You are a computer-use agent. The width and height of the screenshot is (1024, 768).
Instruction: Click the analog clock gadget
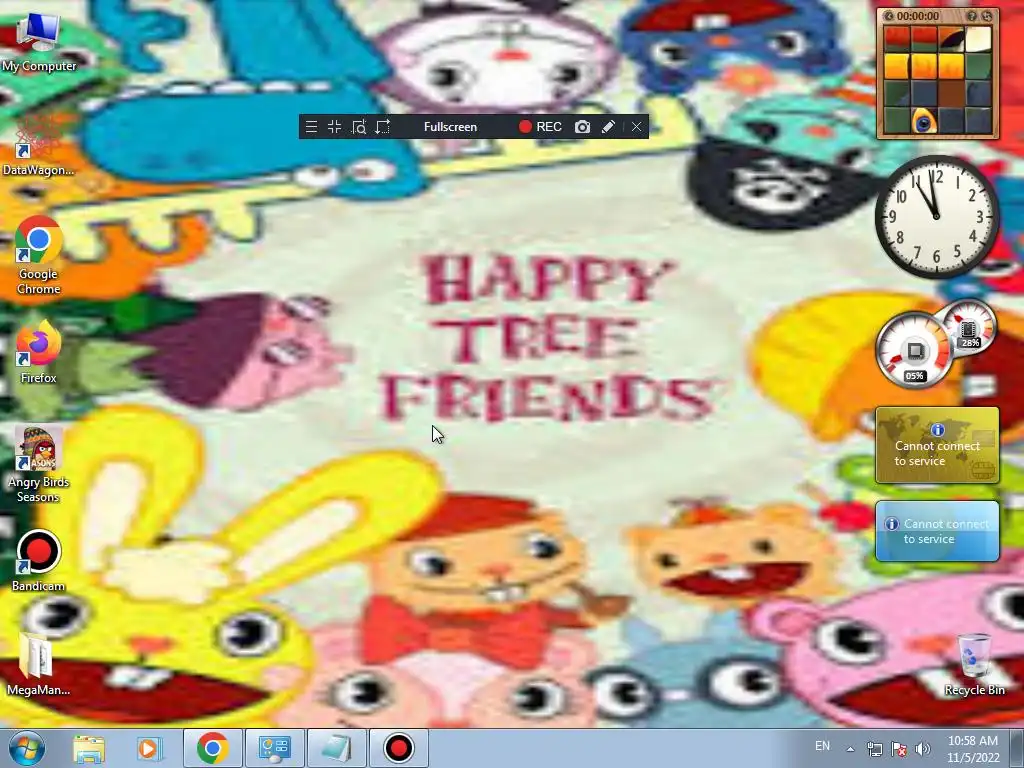coord(937,217)
